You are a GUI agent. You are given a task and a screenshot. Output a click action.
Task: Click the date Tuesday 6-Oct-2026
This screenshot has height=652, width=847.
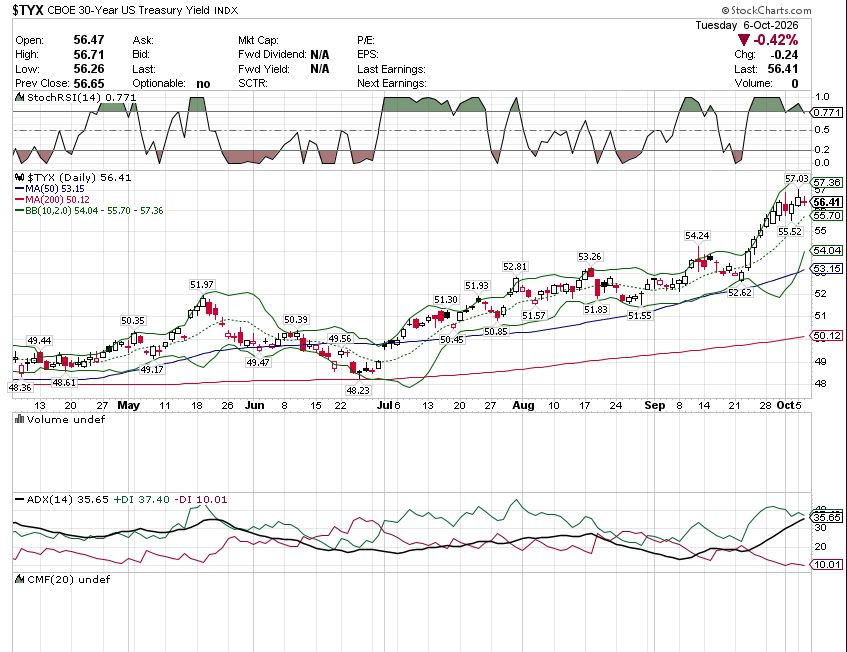(747, 25)
